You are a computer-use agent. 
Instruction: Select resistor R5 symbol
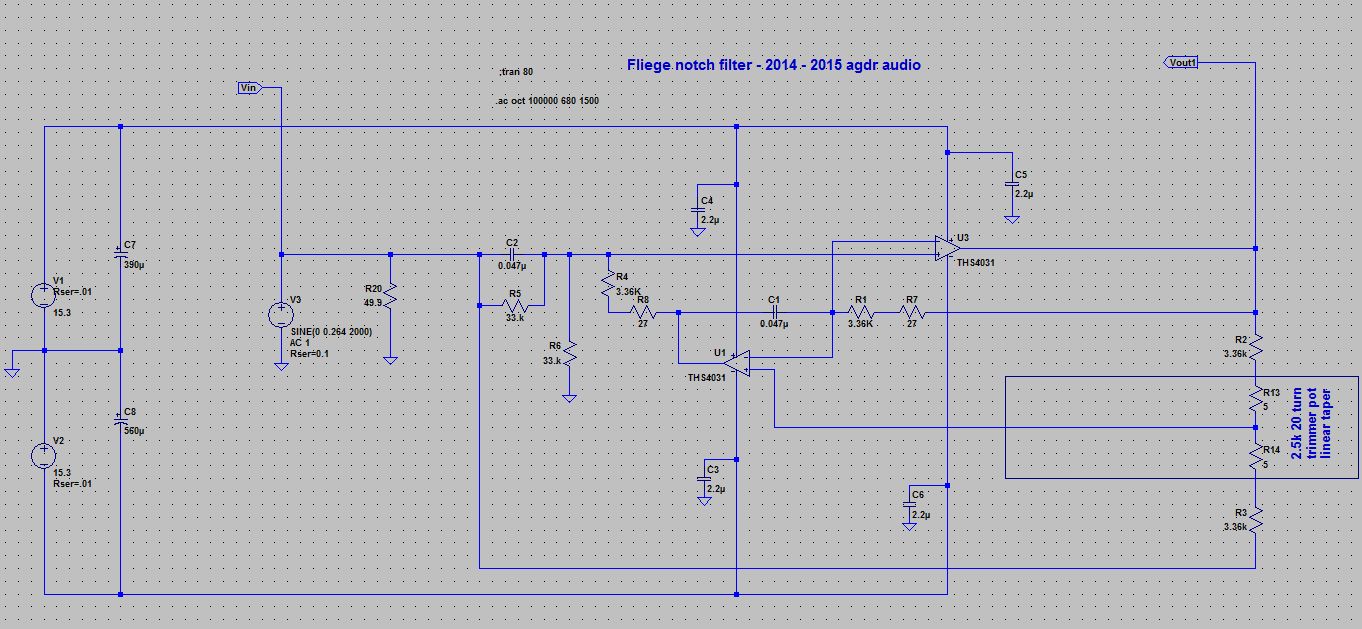513,304
